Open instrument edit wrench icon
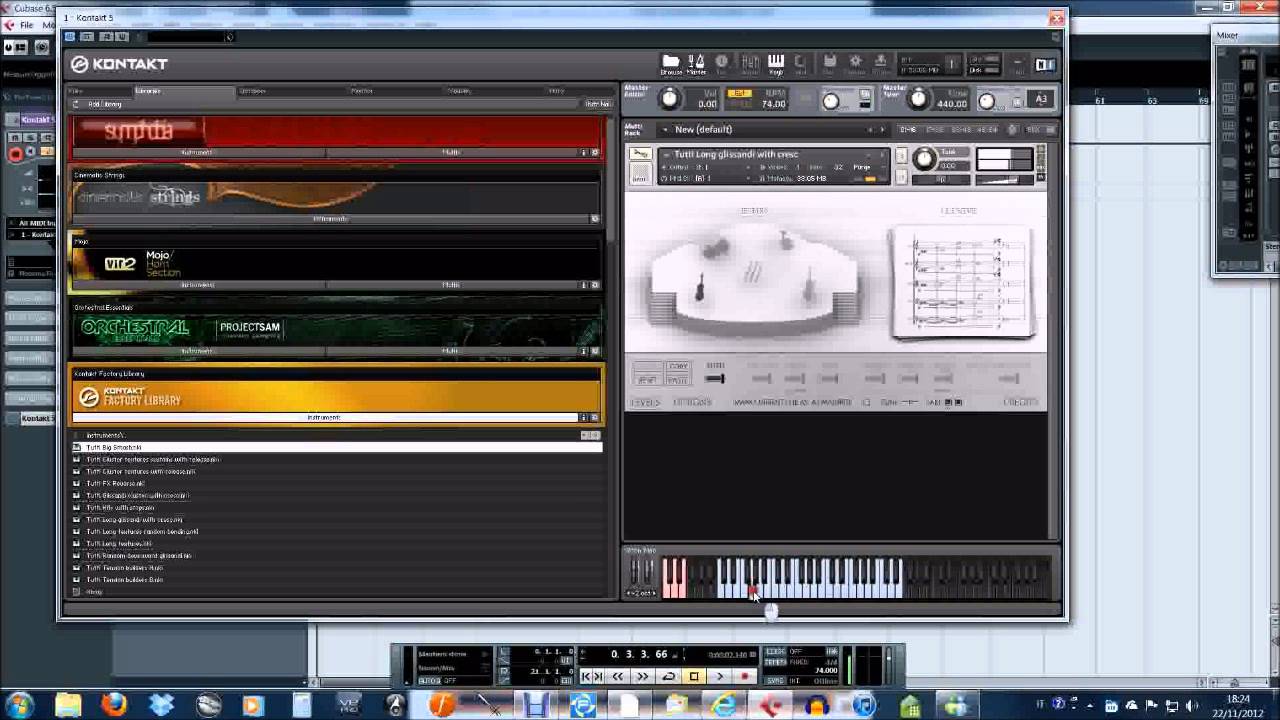This screenshot has width=1280, height=720. tap(640, 155)
